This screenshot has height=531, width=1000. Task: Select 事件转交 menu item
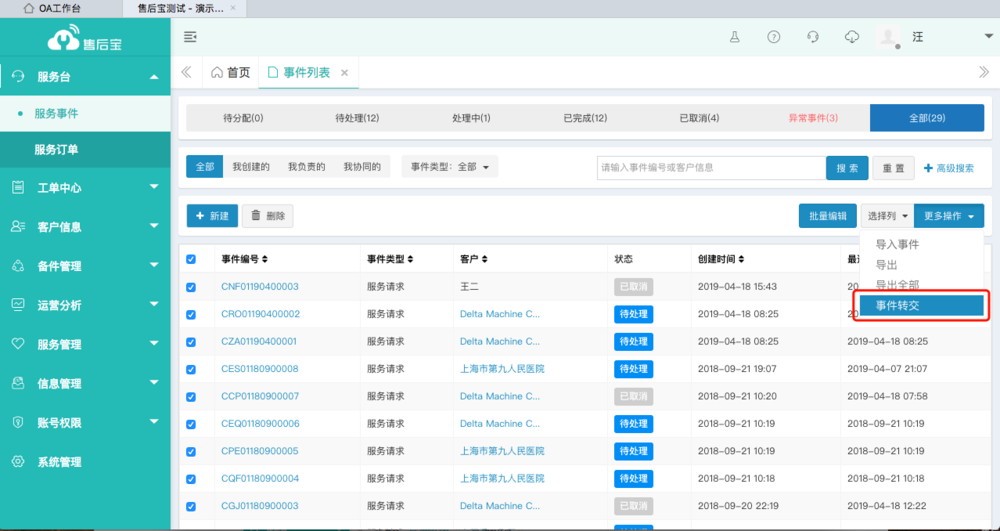click(922, 305)
